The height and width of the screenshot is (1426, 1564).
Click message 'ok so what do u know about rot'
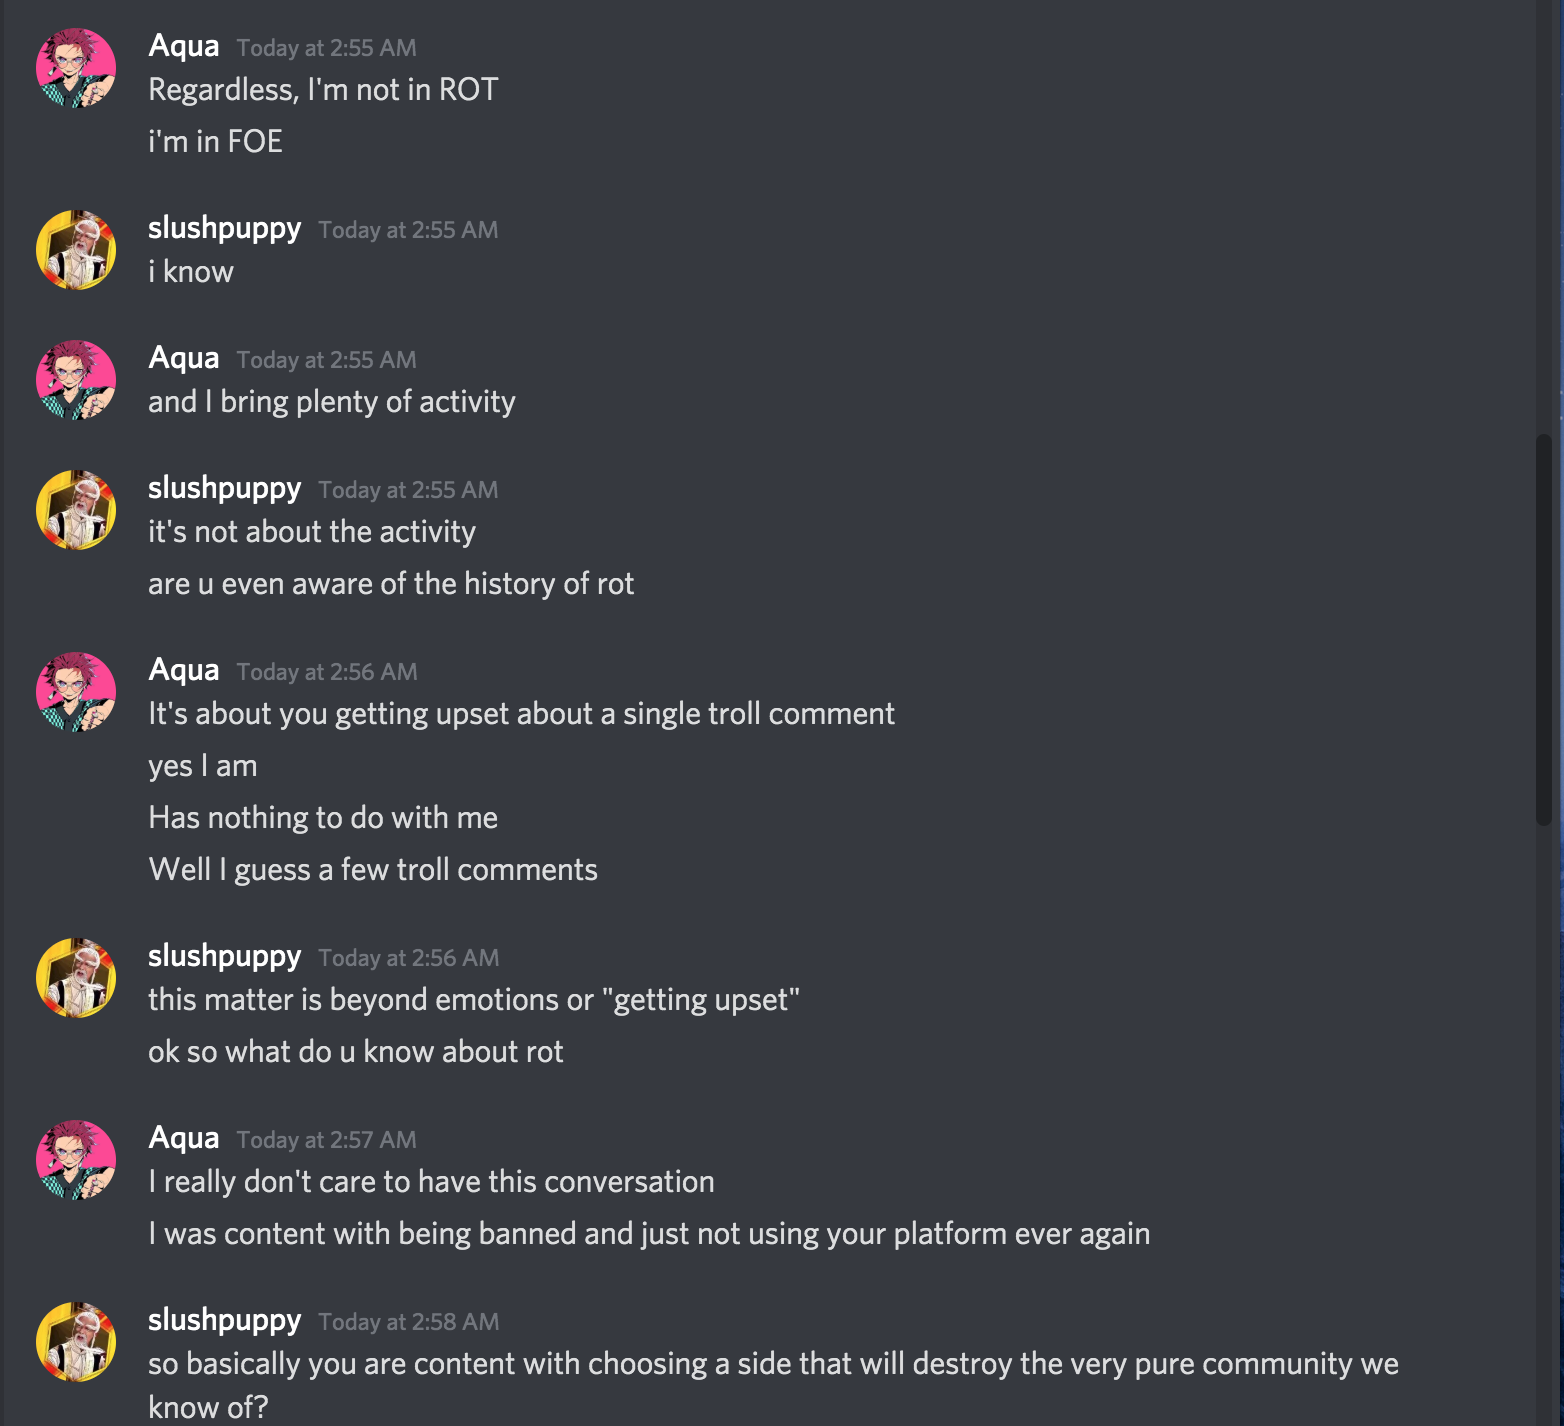[x=356, y=1052]
